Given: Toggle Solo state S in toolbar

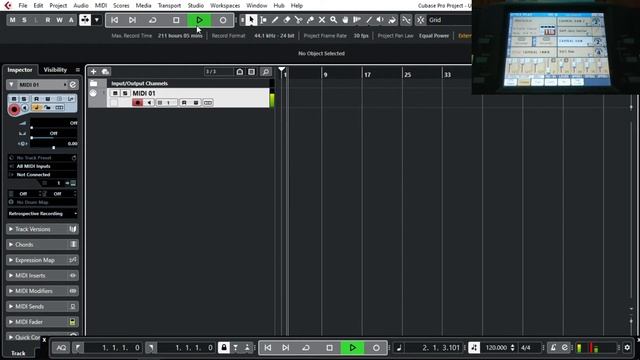Looking at the screenshot, I should pos(24,20).
